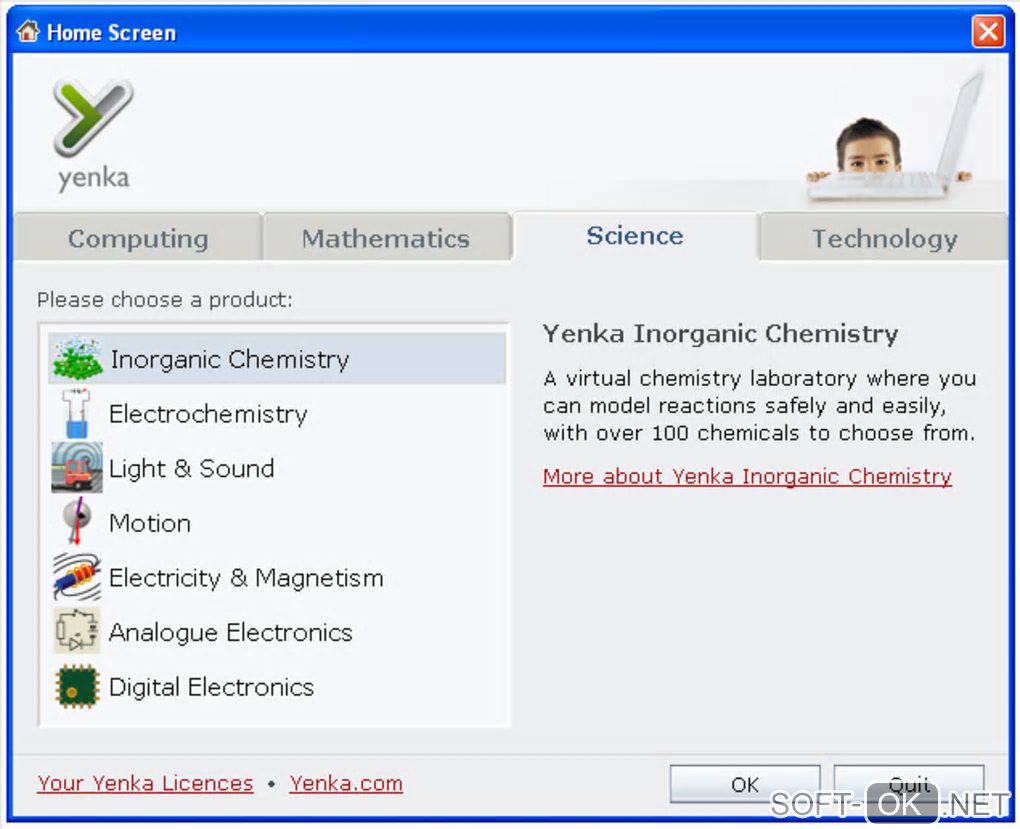Image resolution: width=1020 pixels, height=829 pixels.
Task: Click the Quit button
Action: (x=909, y=784)
